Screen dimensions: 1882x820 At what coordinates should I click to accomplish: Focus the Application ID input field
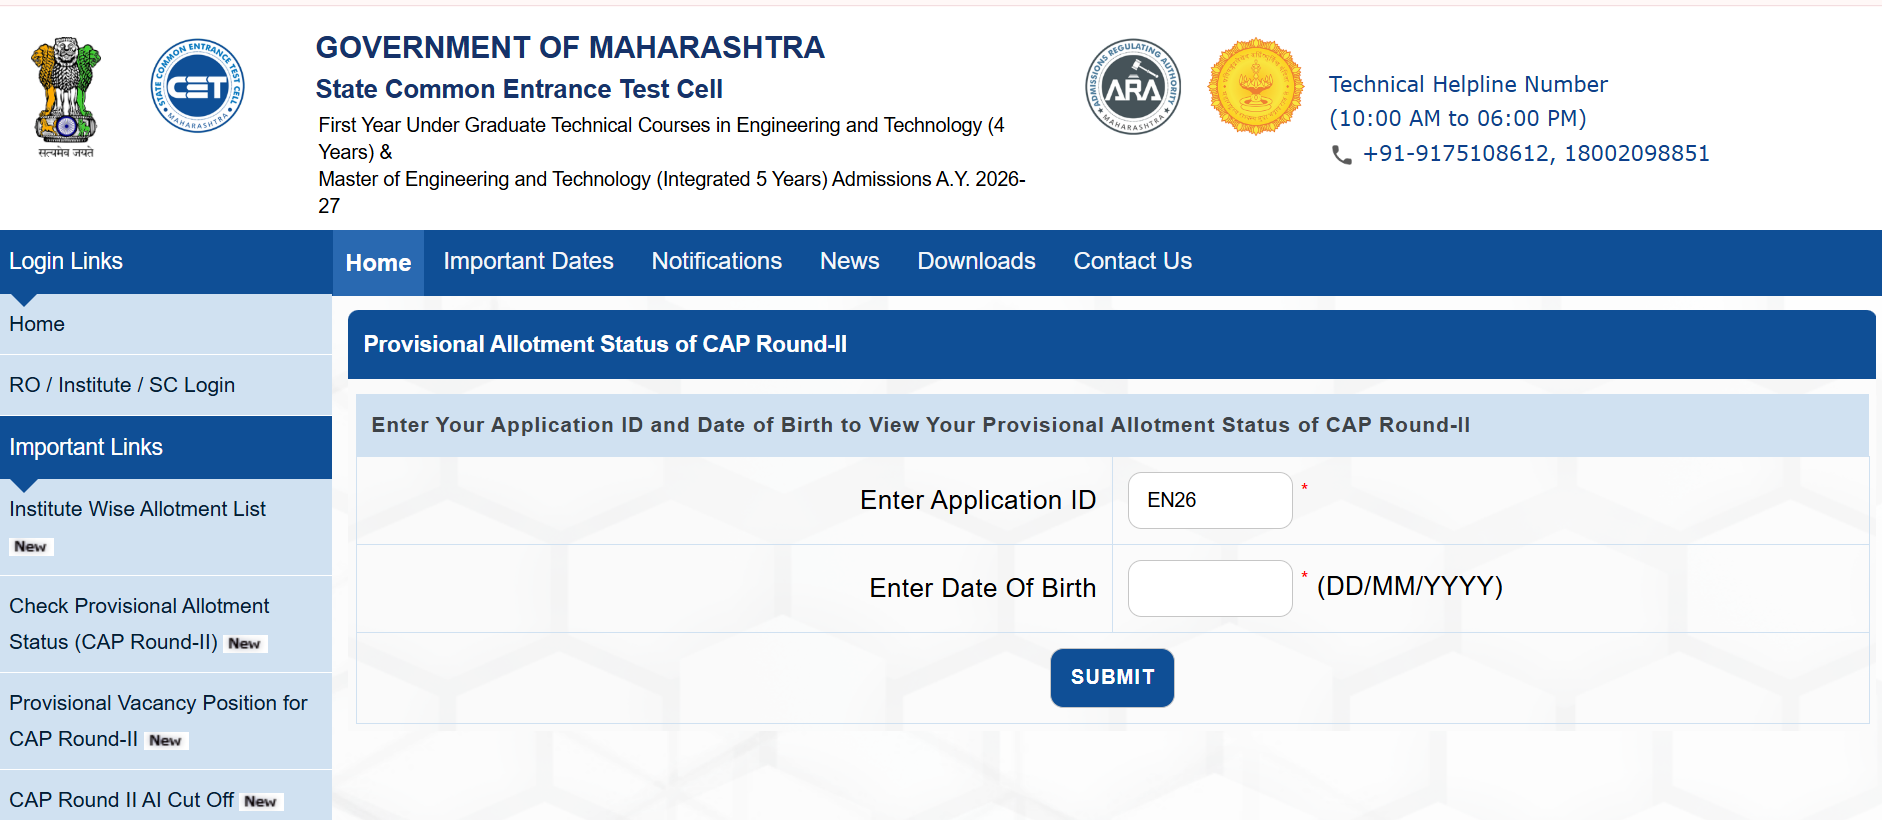click(1210, 500)
